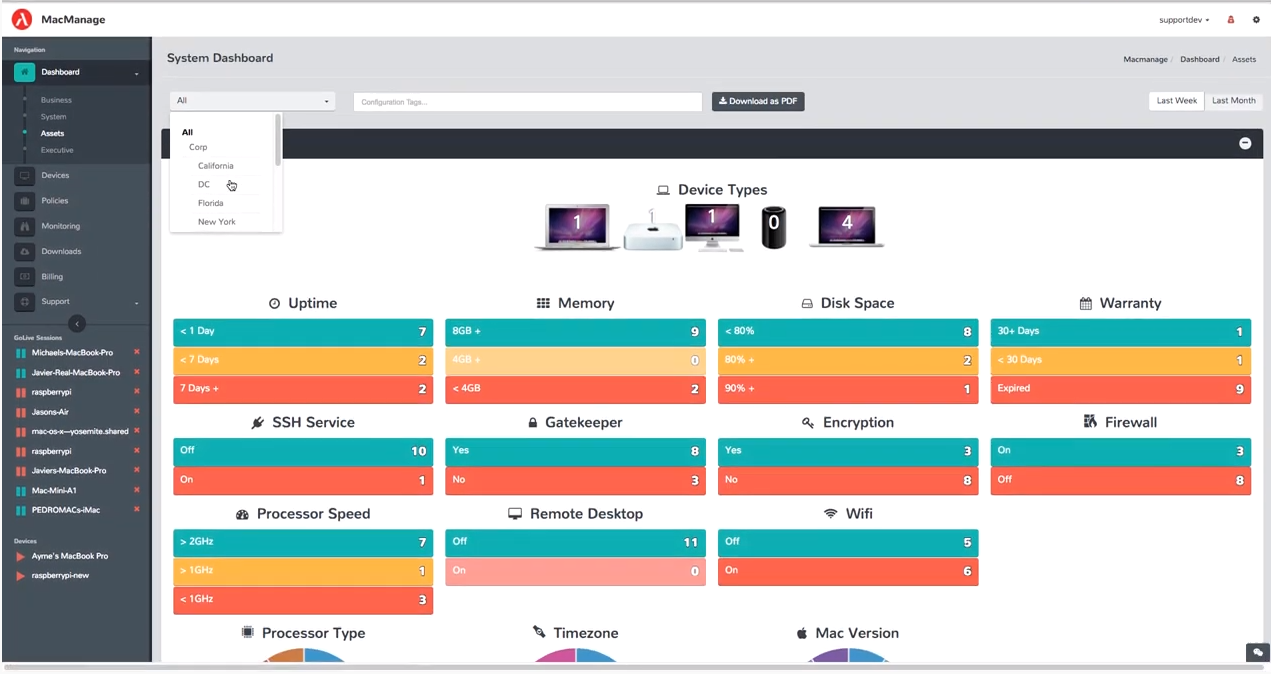This screenshot has height=674, width=1271.
Task: Click Download as PDF button
Action: (x=758, y=101)
